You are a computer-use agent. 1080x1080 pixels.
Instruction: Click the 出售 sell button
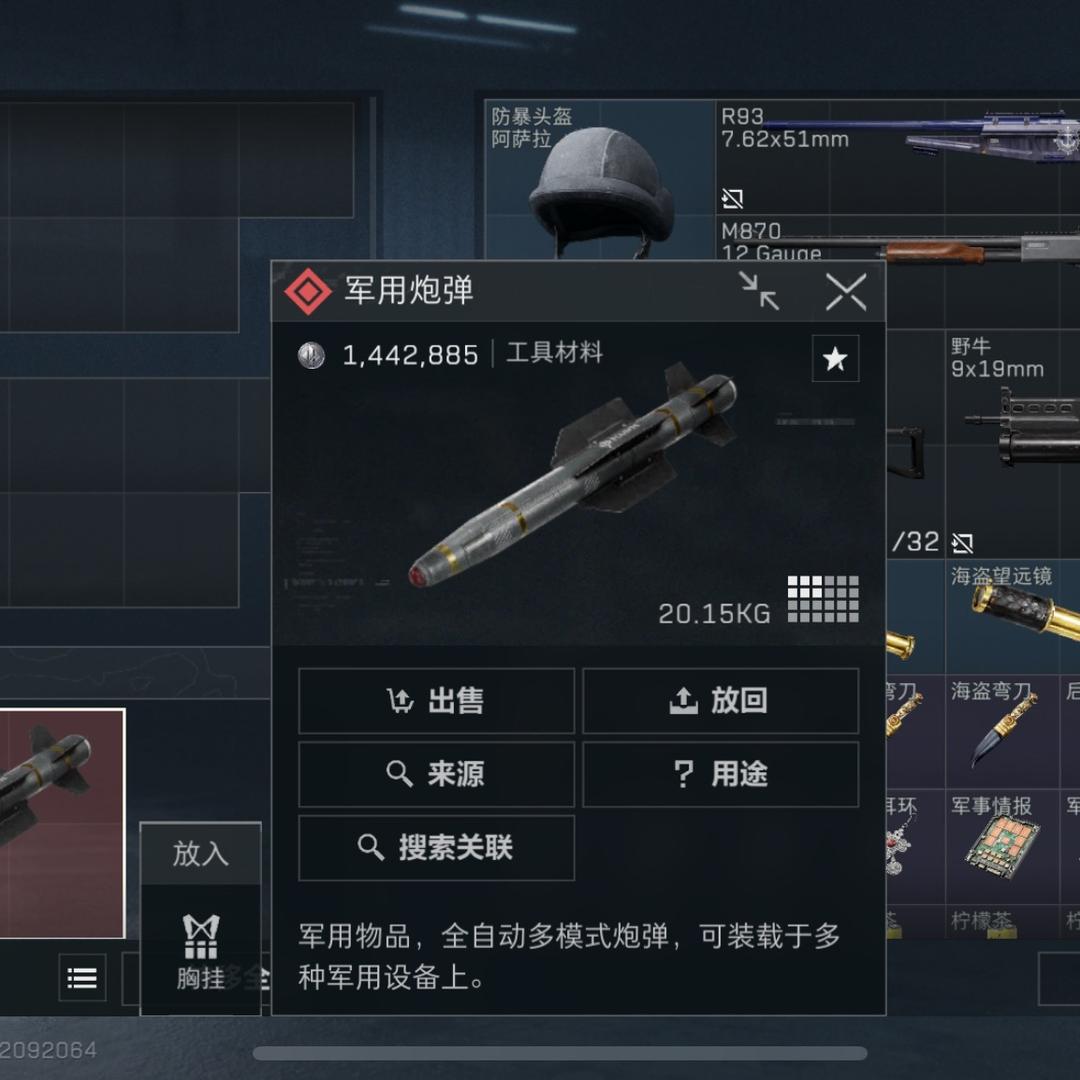click(436, 700)
